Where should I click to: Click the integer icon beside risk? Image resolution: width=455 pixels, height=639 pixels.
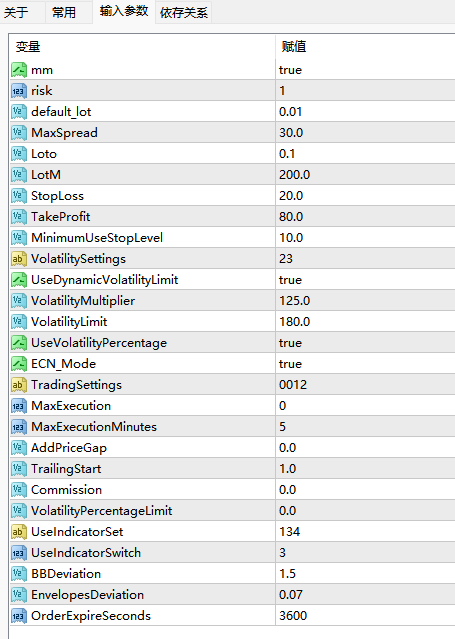point(19,91)
